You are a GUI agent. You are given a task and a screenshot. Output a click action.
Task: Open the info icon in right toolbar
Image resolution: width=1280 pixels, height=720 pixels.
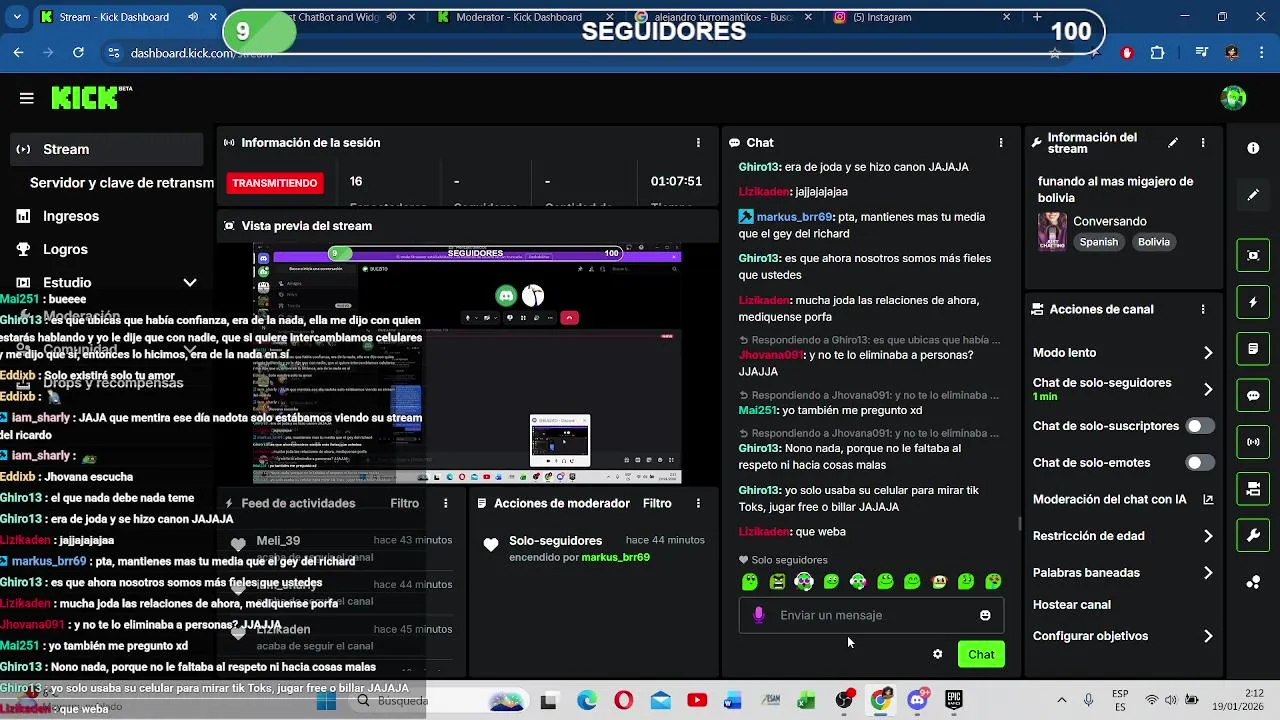click(1253, 148)
